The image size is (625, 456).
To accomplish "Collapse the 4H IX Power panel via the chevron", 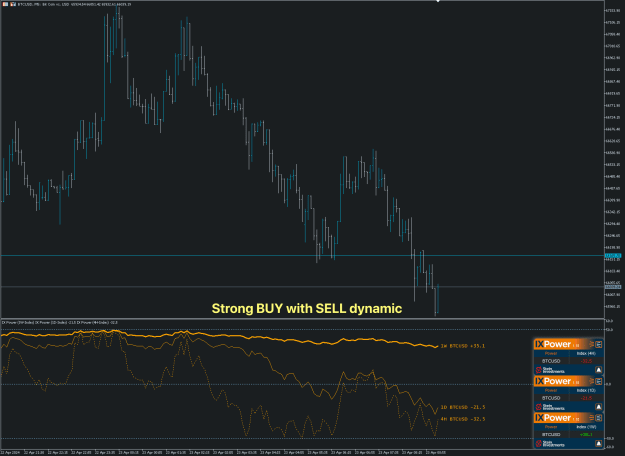I will [592, 344].
